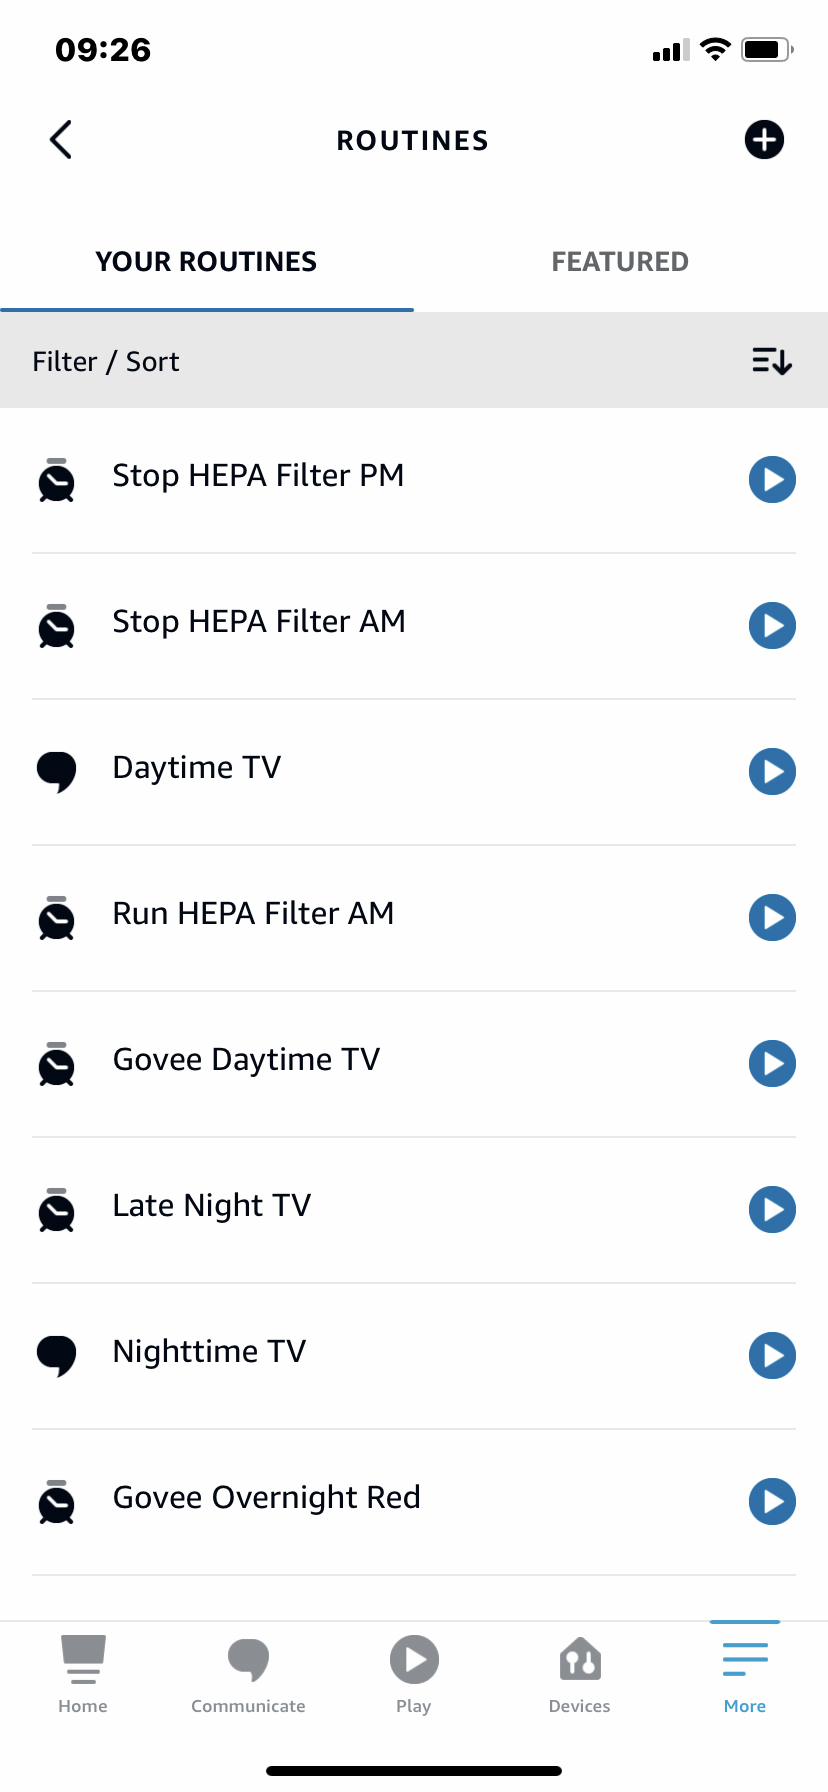Start the Daytime TV routine play button

772,772
